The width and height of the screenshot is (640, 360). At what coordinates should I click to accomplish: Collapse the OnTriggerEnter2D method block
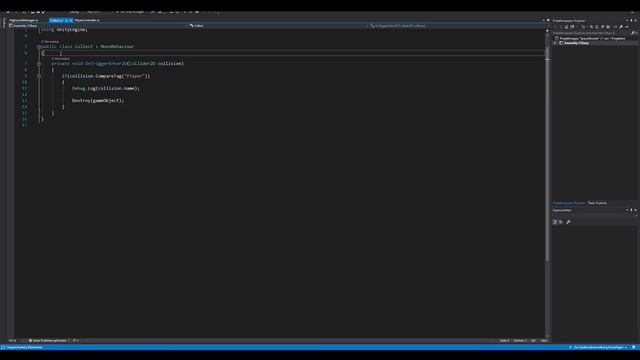coord(39,64)
